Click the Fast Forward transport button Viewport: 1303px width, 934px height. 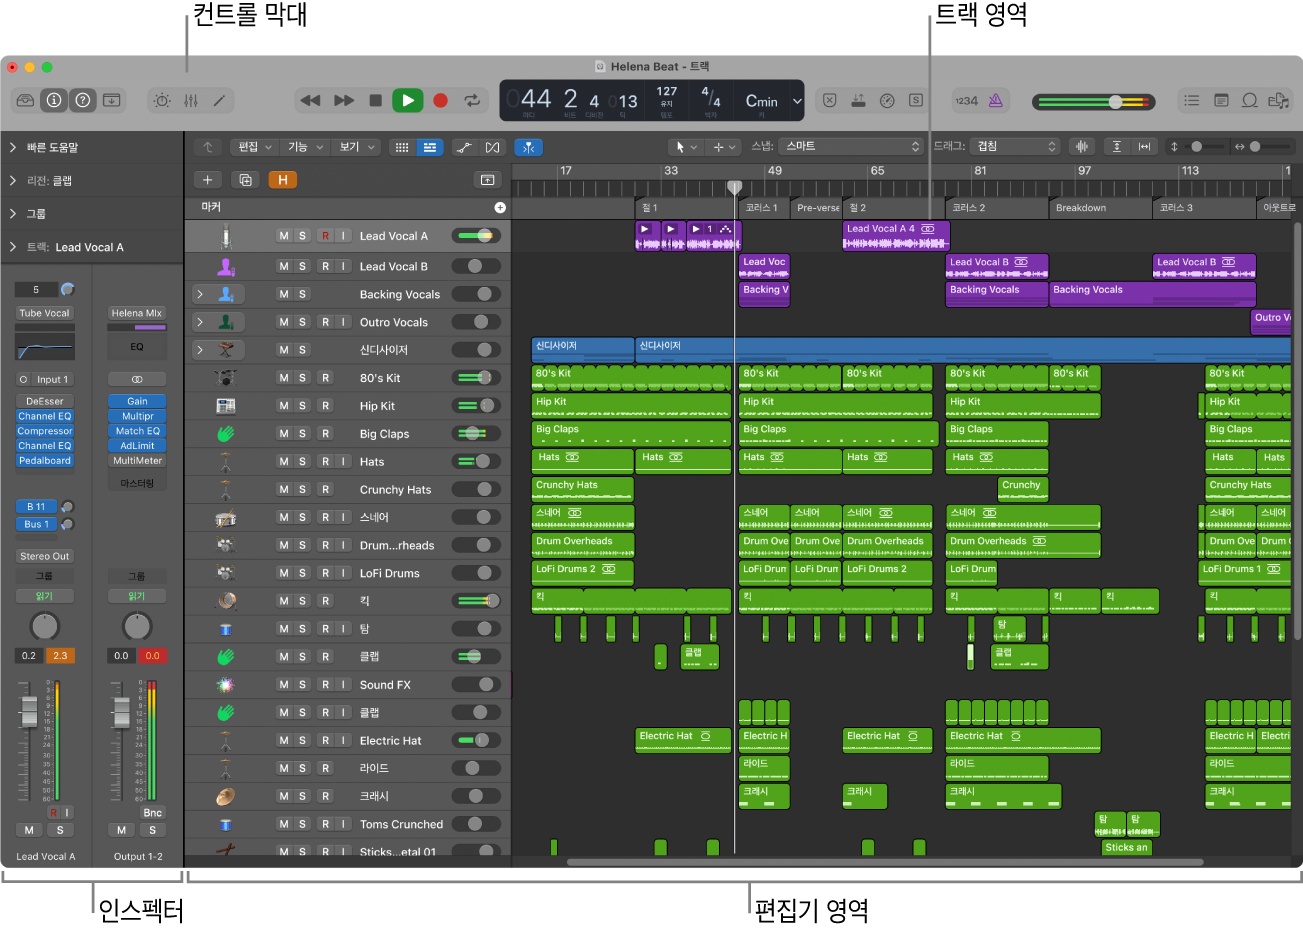pos(344,100)
